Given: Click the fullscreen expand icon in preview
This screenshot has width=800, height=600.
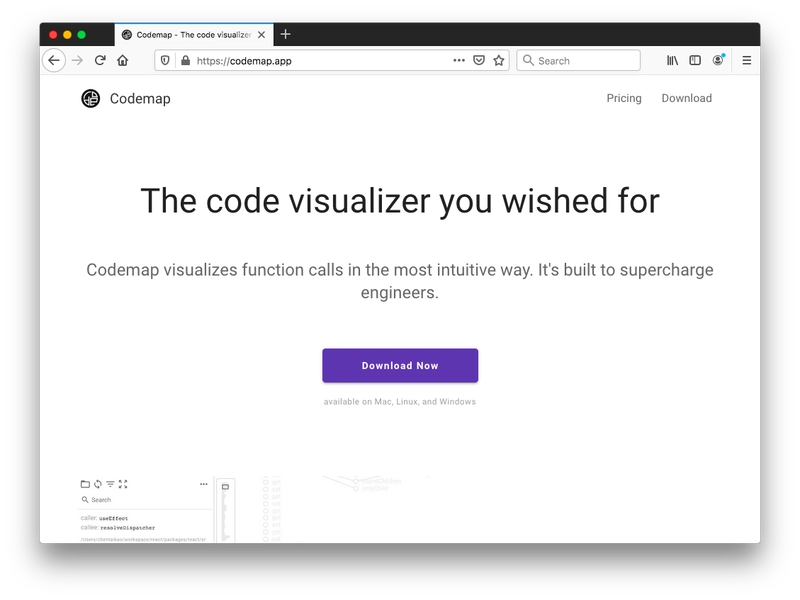Looking at the screenshot, I should click(x=123, y=484).
